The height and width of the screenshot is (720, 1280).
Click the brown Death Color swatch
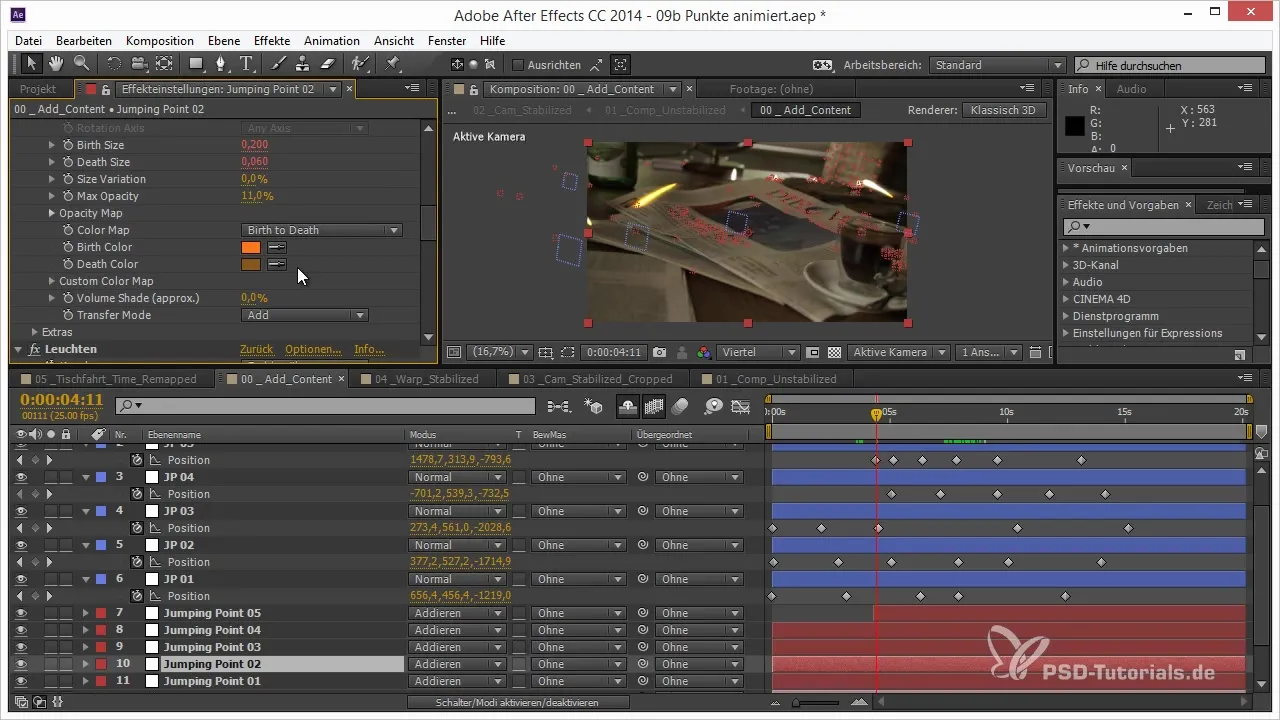tap(251, 264)
